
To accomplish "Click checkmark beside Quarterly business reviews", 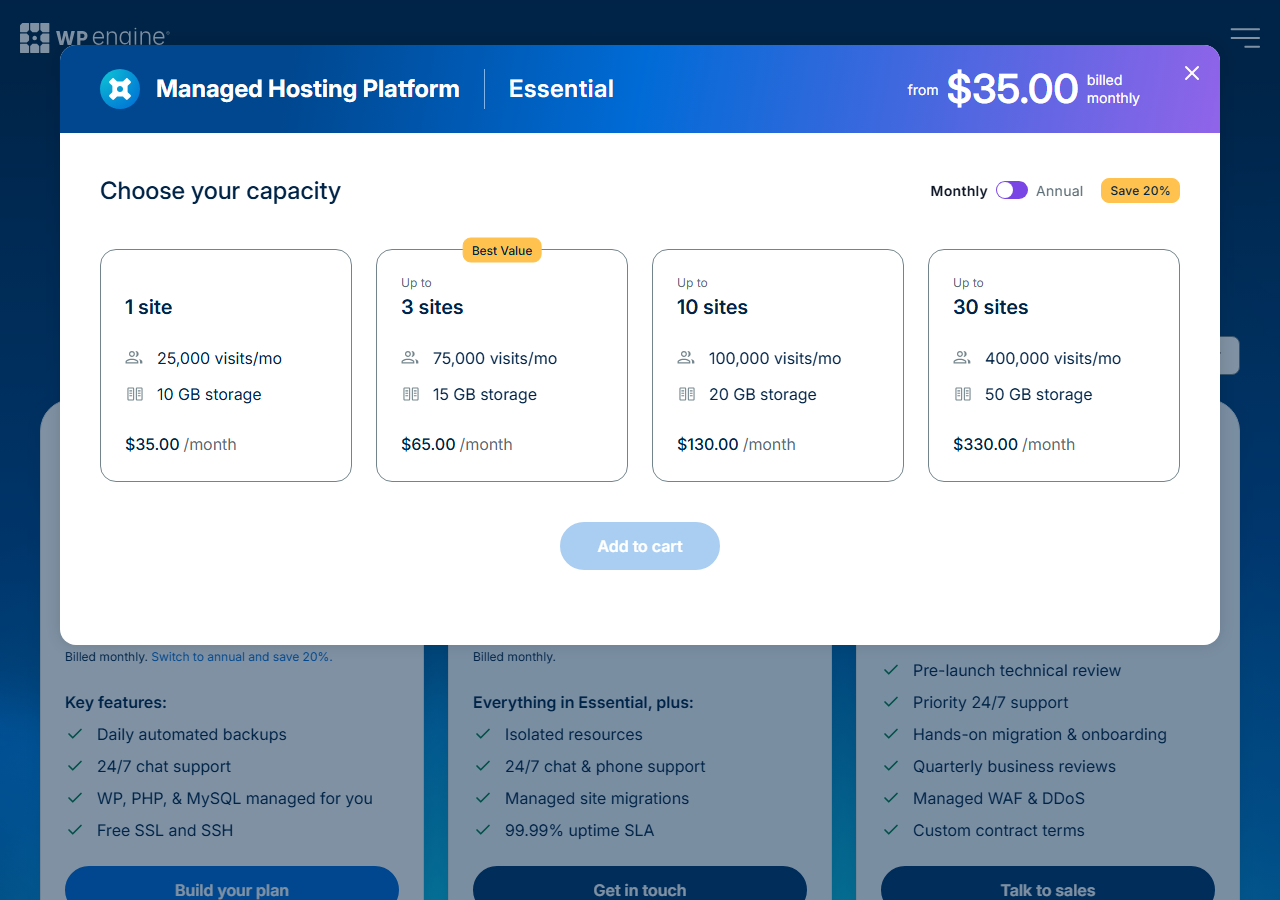I will [x=890, y=766].
